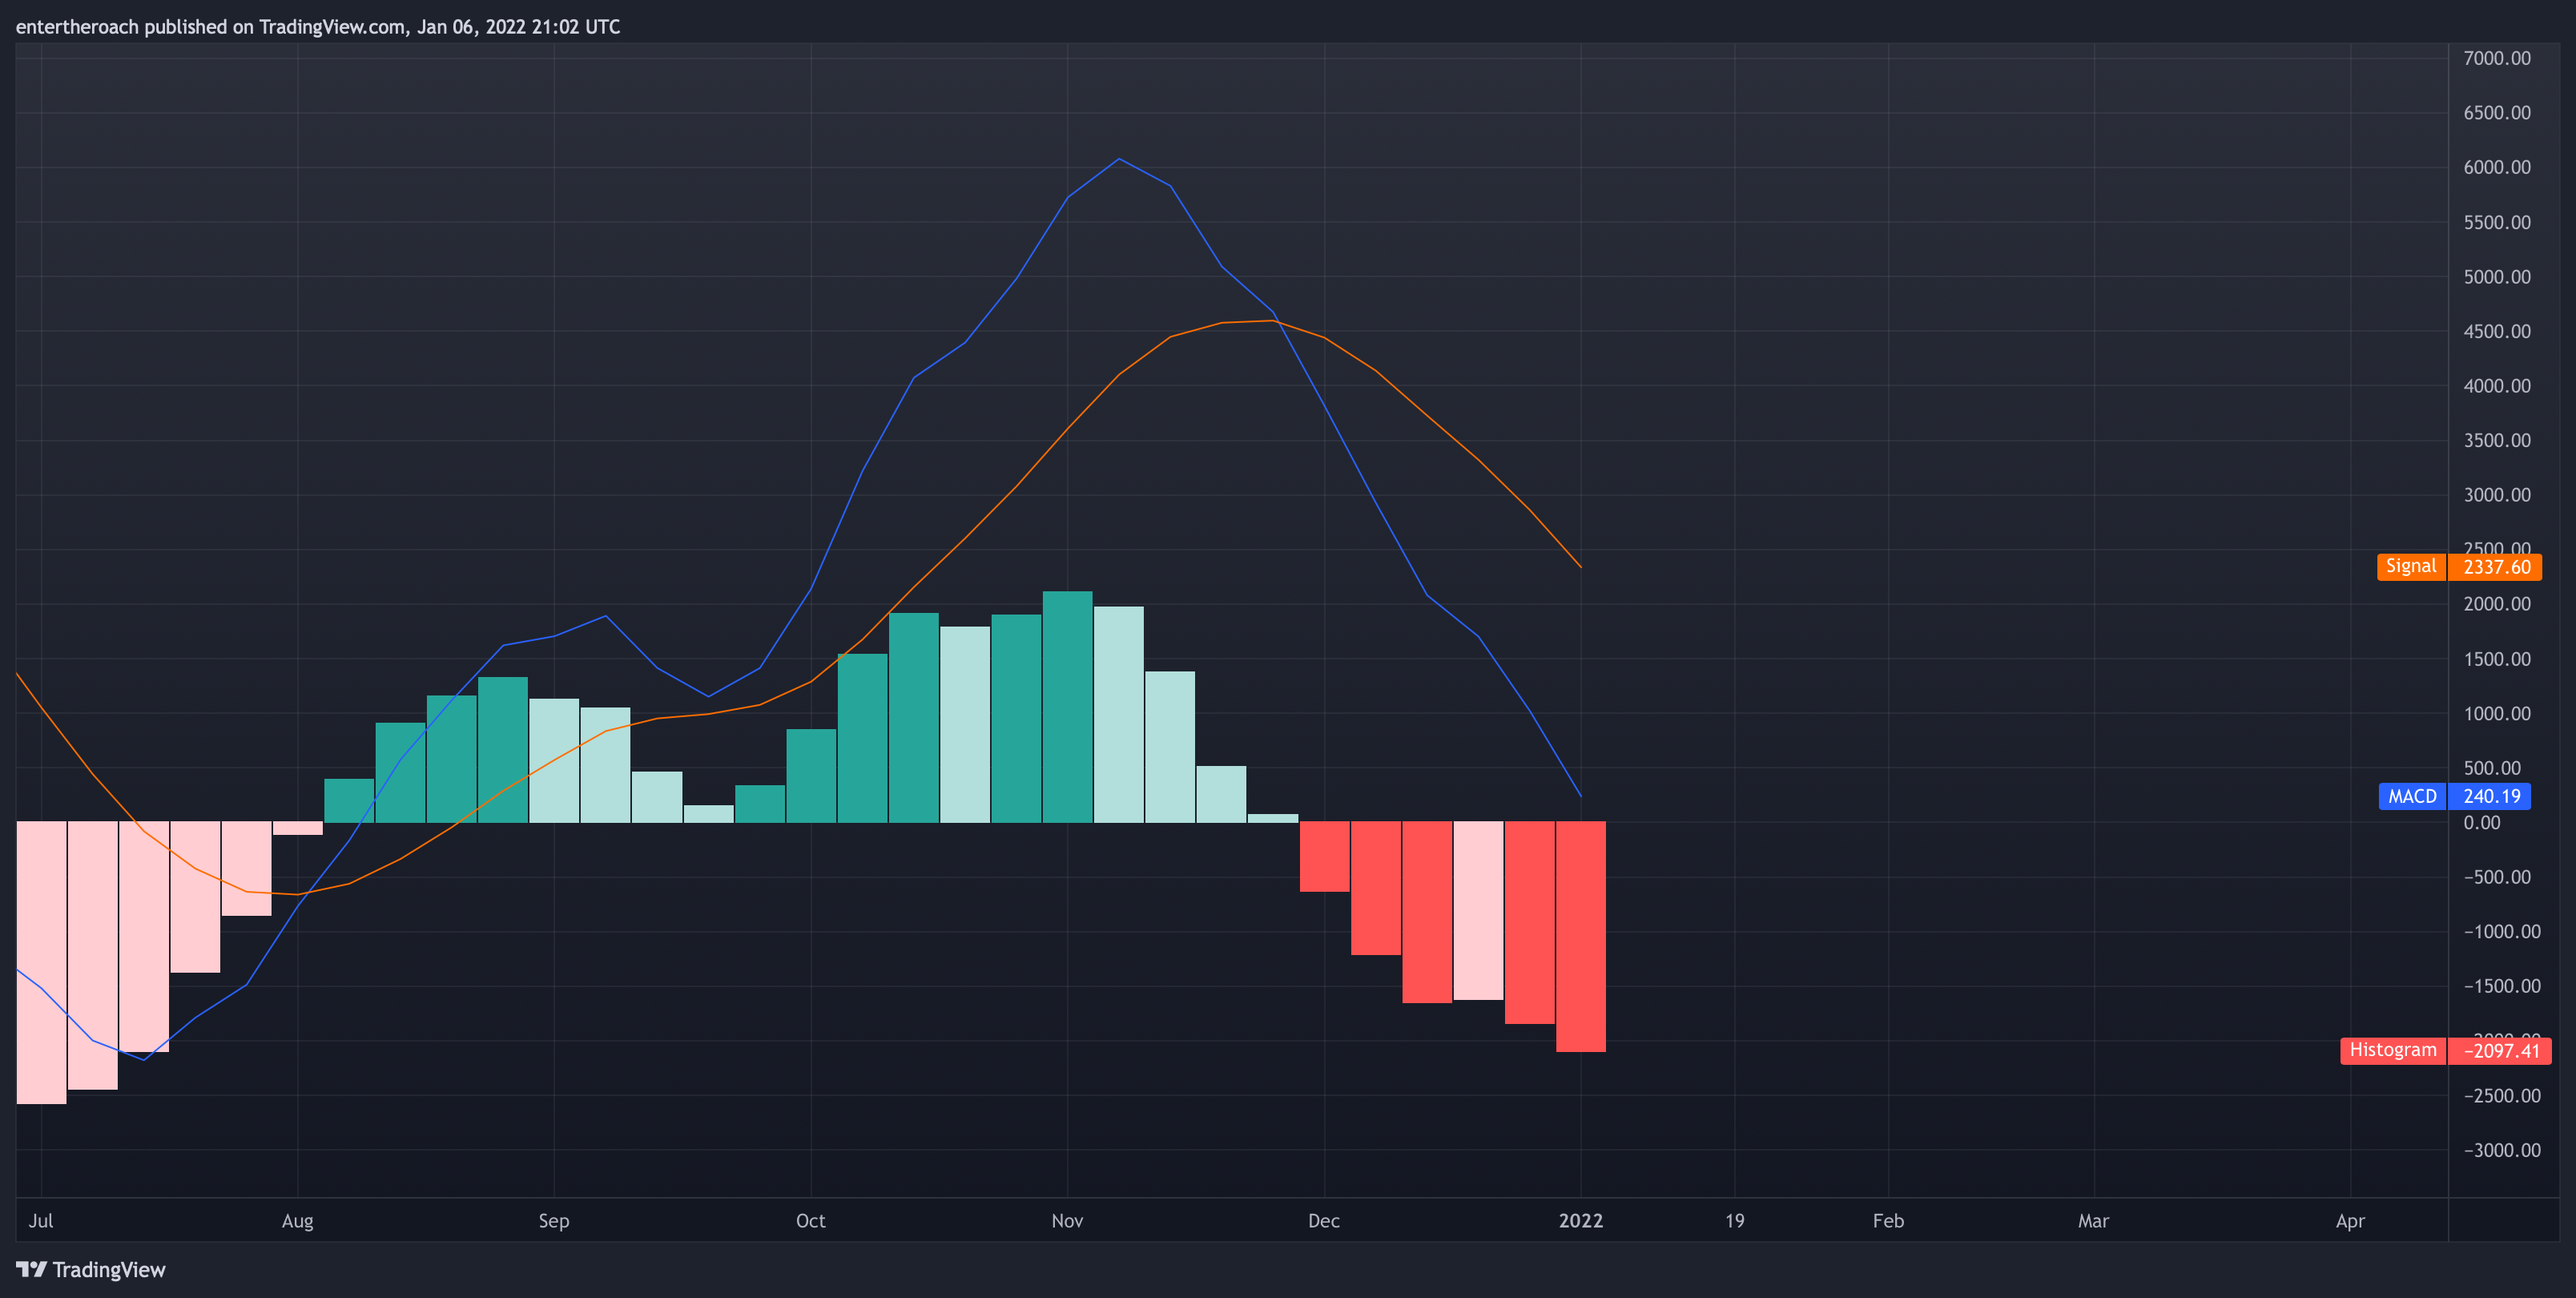Click the 6000.00 price scale label

(2497, 167)
